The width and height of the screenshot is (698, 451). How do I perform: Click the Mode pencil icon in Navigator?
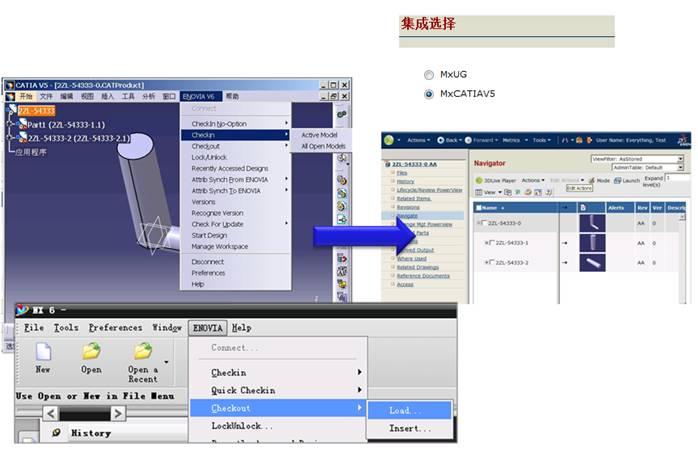[592, 180]
